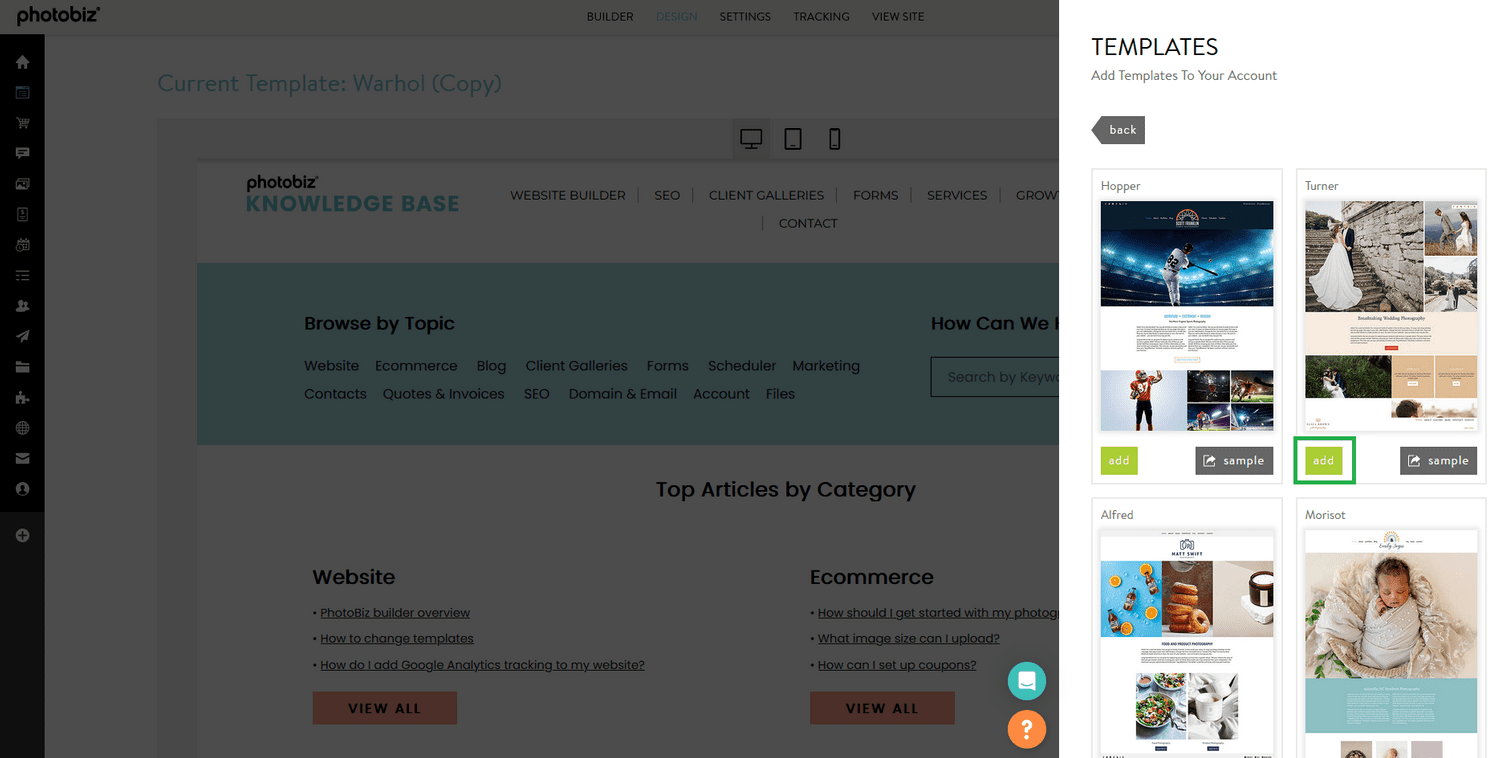Open the globe Domains icon in sidebar
Image resolution: width=1500 pixels, height=758 pixels.
[x=22, y=428]
